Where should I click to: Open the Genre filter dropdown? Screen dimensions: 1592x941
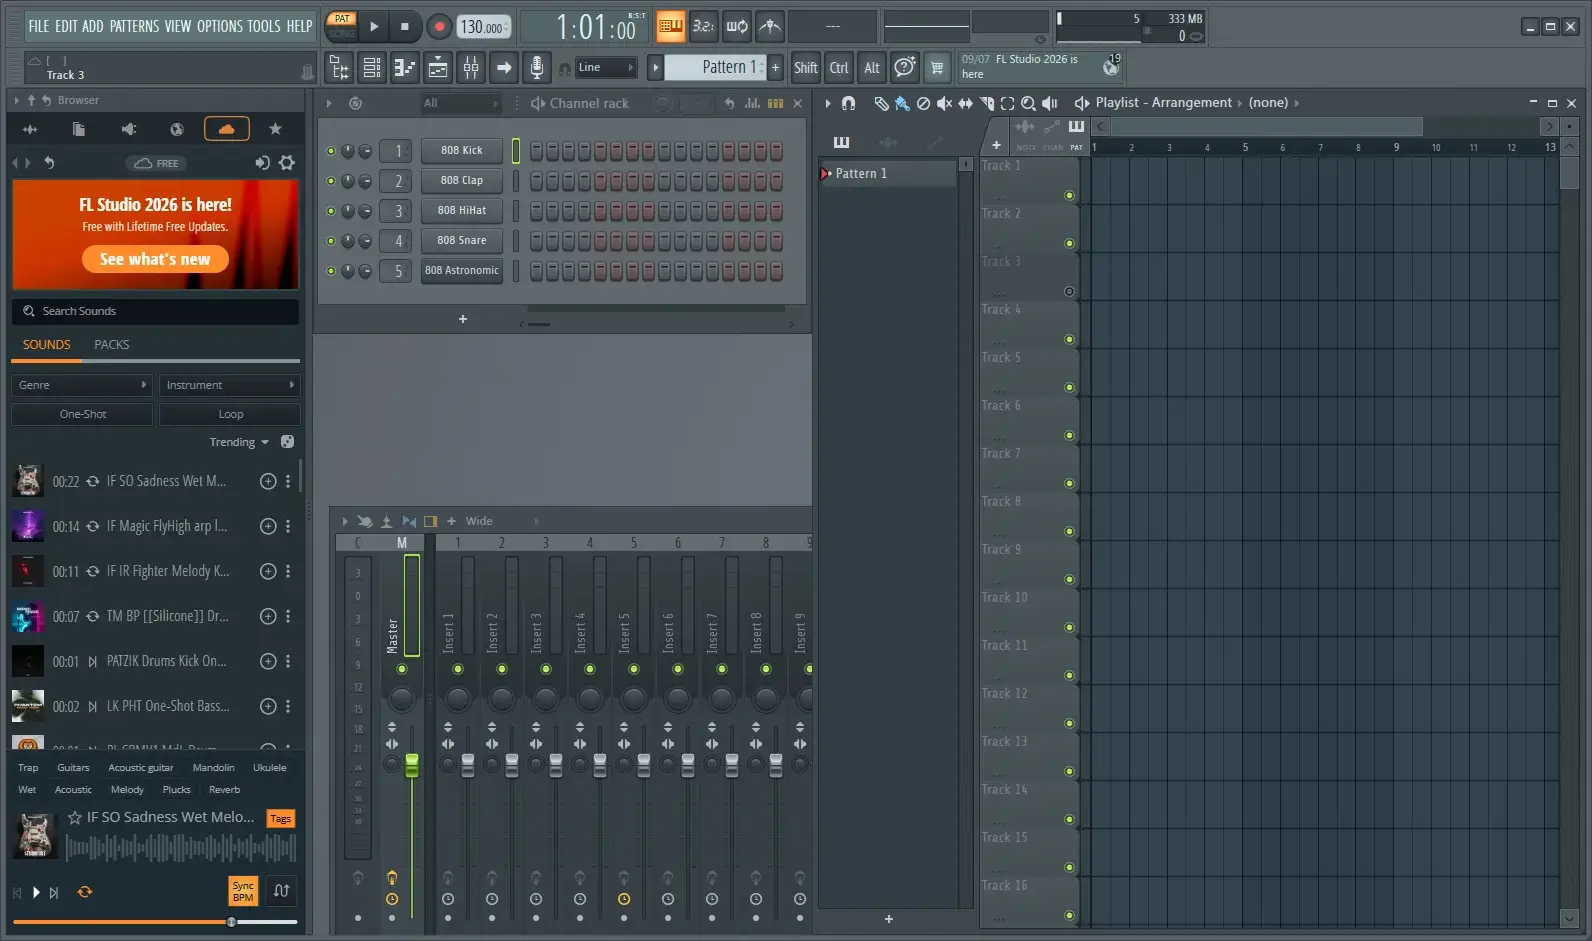pos(82,385)
